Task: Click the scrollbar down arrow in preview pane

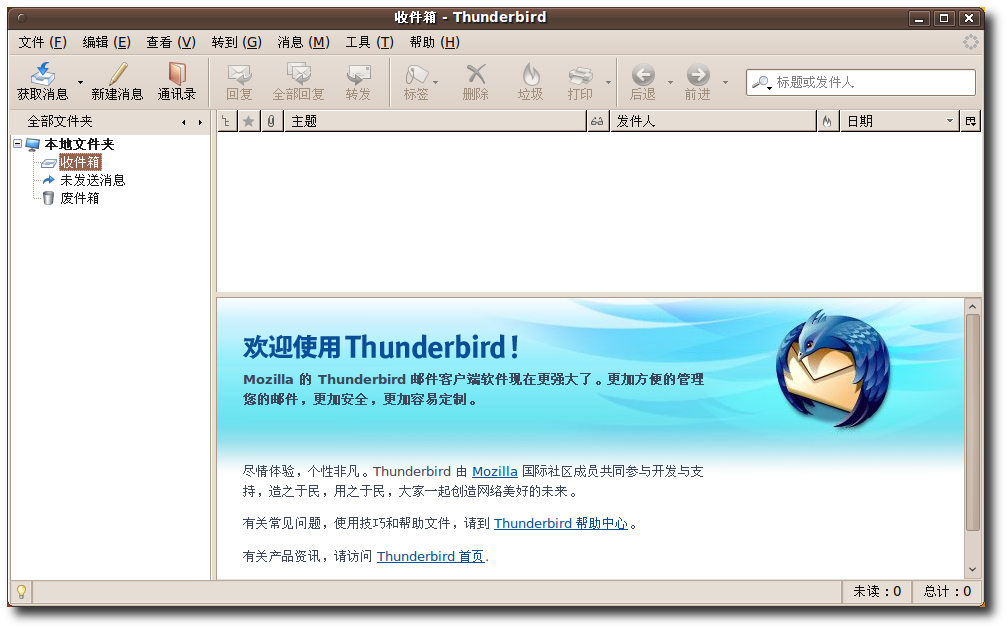Action: click(973, 570)
